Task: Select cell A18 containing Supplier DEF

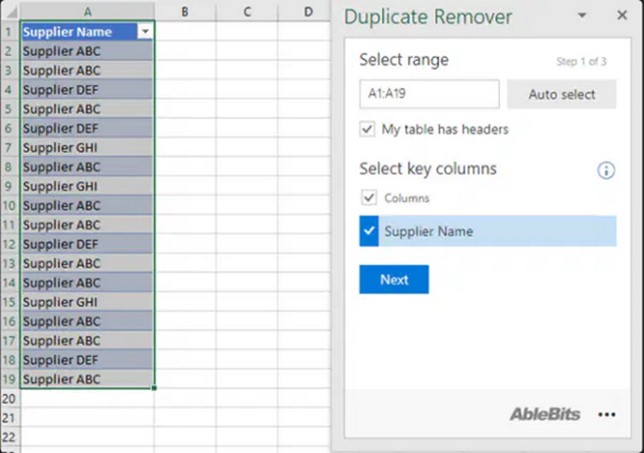Action: pos(87,360)
